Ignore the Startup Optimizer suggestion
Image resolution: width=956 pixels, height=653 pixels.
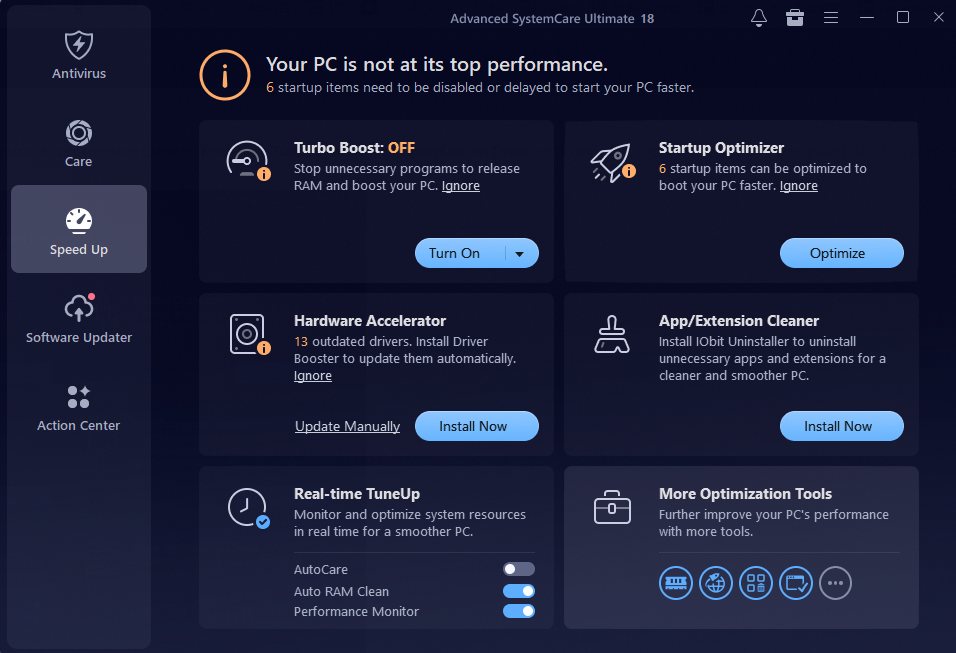[x=799, y=186]
